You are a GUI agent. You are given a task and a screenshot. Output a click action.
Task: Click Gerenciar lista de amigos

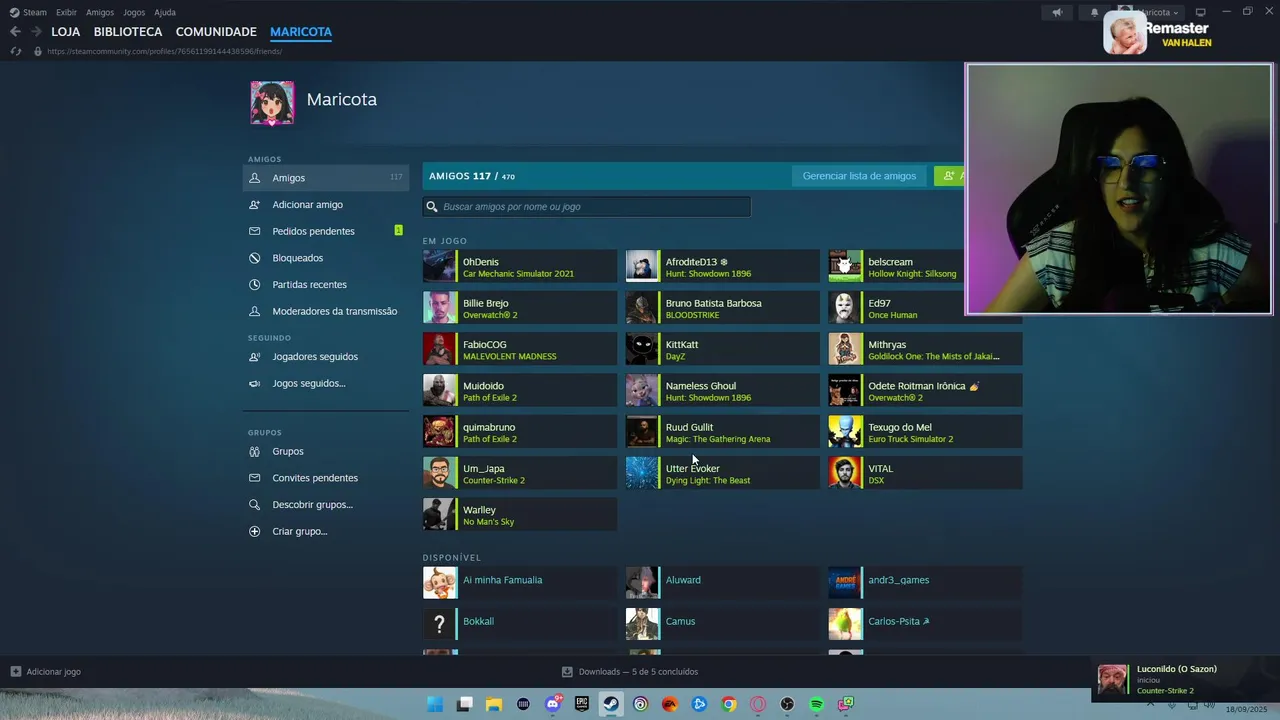859,176
